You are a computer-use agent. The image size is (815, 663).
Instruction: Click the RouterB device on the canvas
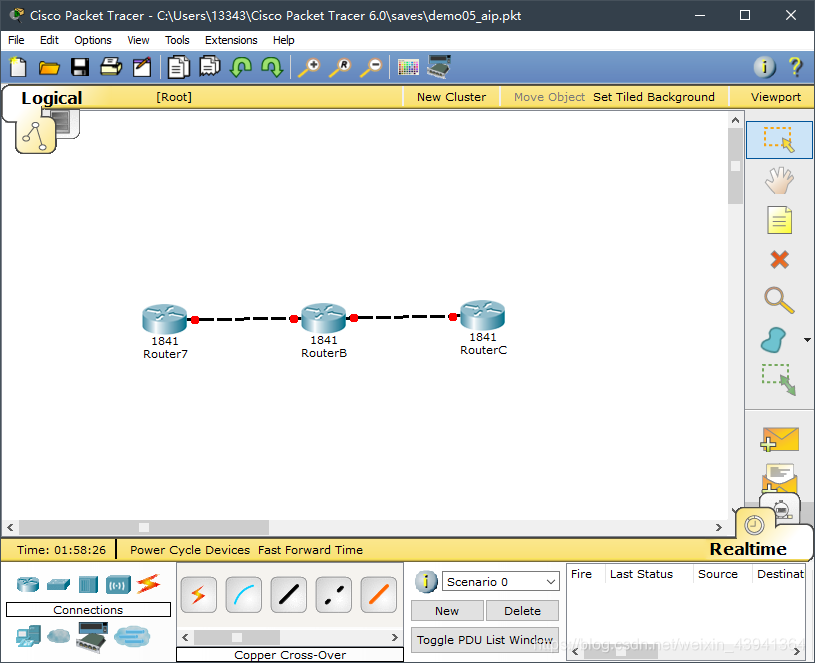click(323, 318)
